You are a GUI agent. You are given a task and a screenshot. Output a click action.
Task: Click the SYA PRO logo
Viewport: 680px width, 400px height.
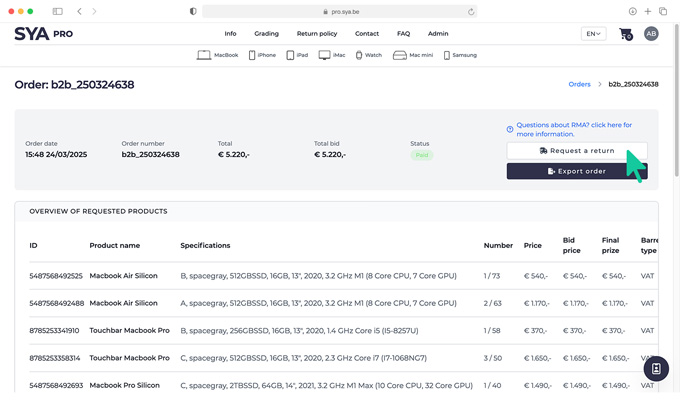[x=43, y=34]
